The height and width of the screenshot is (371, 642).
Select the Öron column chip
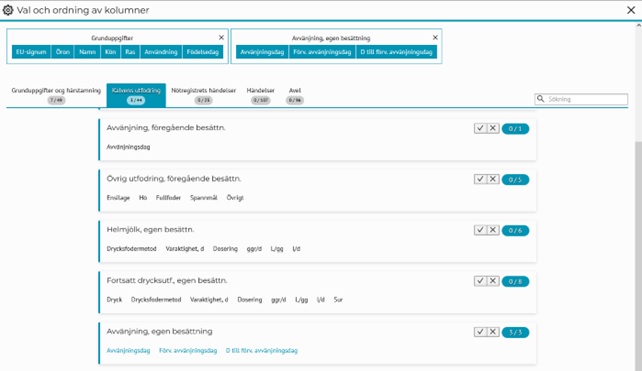pyautogui.click(x=63, y=52)
